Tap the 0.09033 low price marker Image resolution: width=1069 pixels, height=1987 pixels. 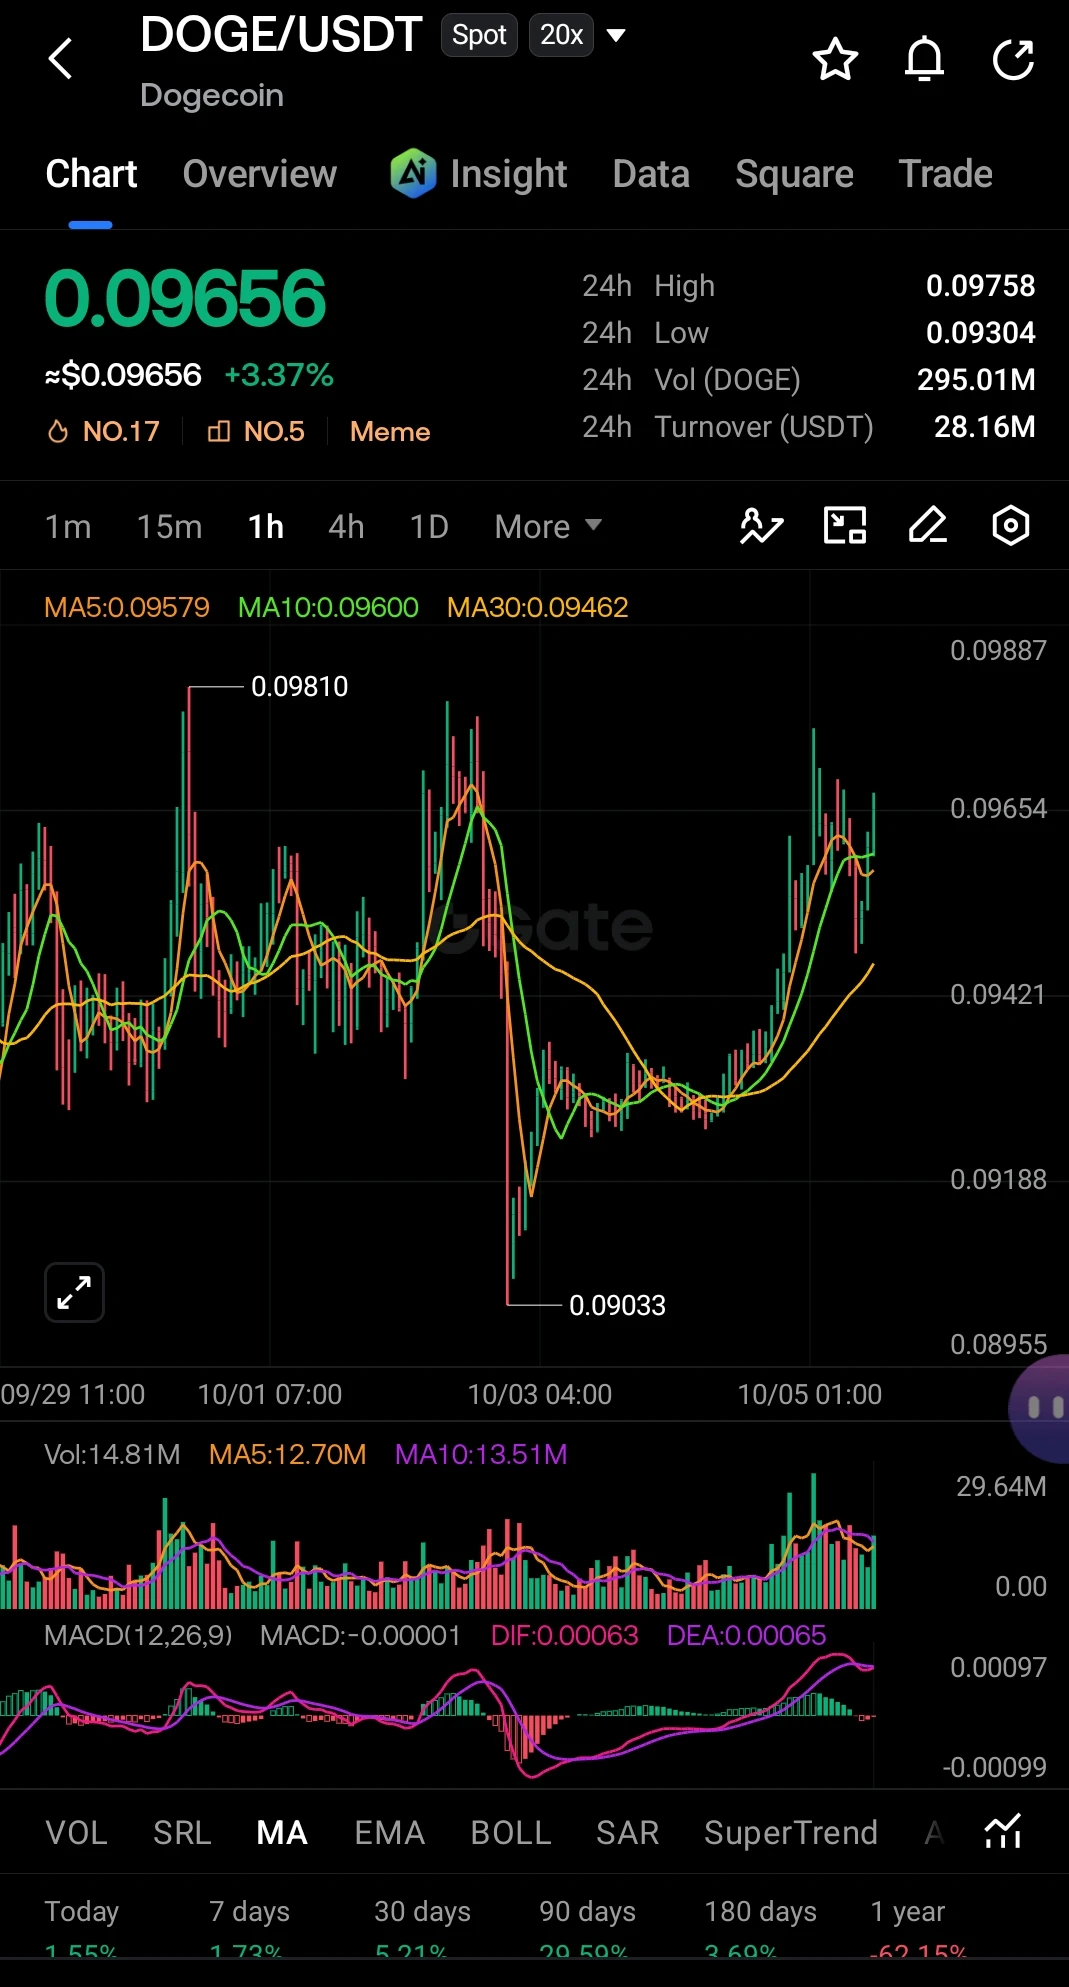tap(617, 1305)
